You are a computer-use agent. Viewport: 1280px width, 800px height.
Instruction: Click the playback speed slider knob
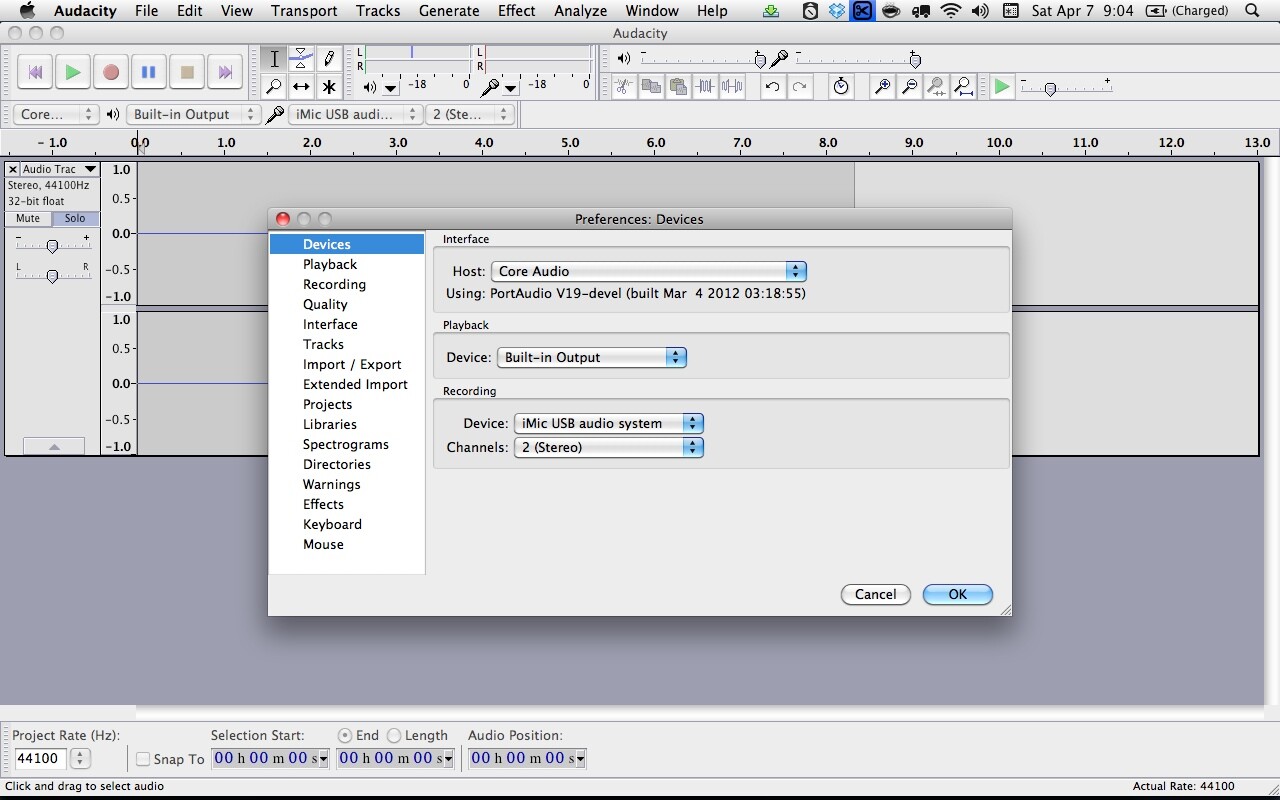[1050, 89]
